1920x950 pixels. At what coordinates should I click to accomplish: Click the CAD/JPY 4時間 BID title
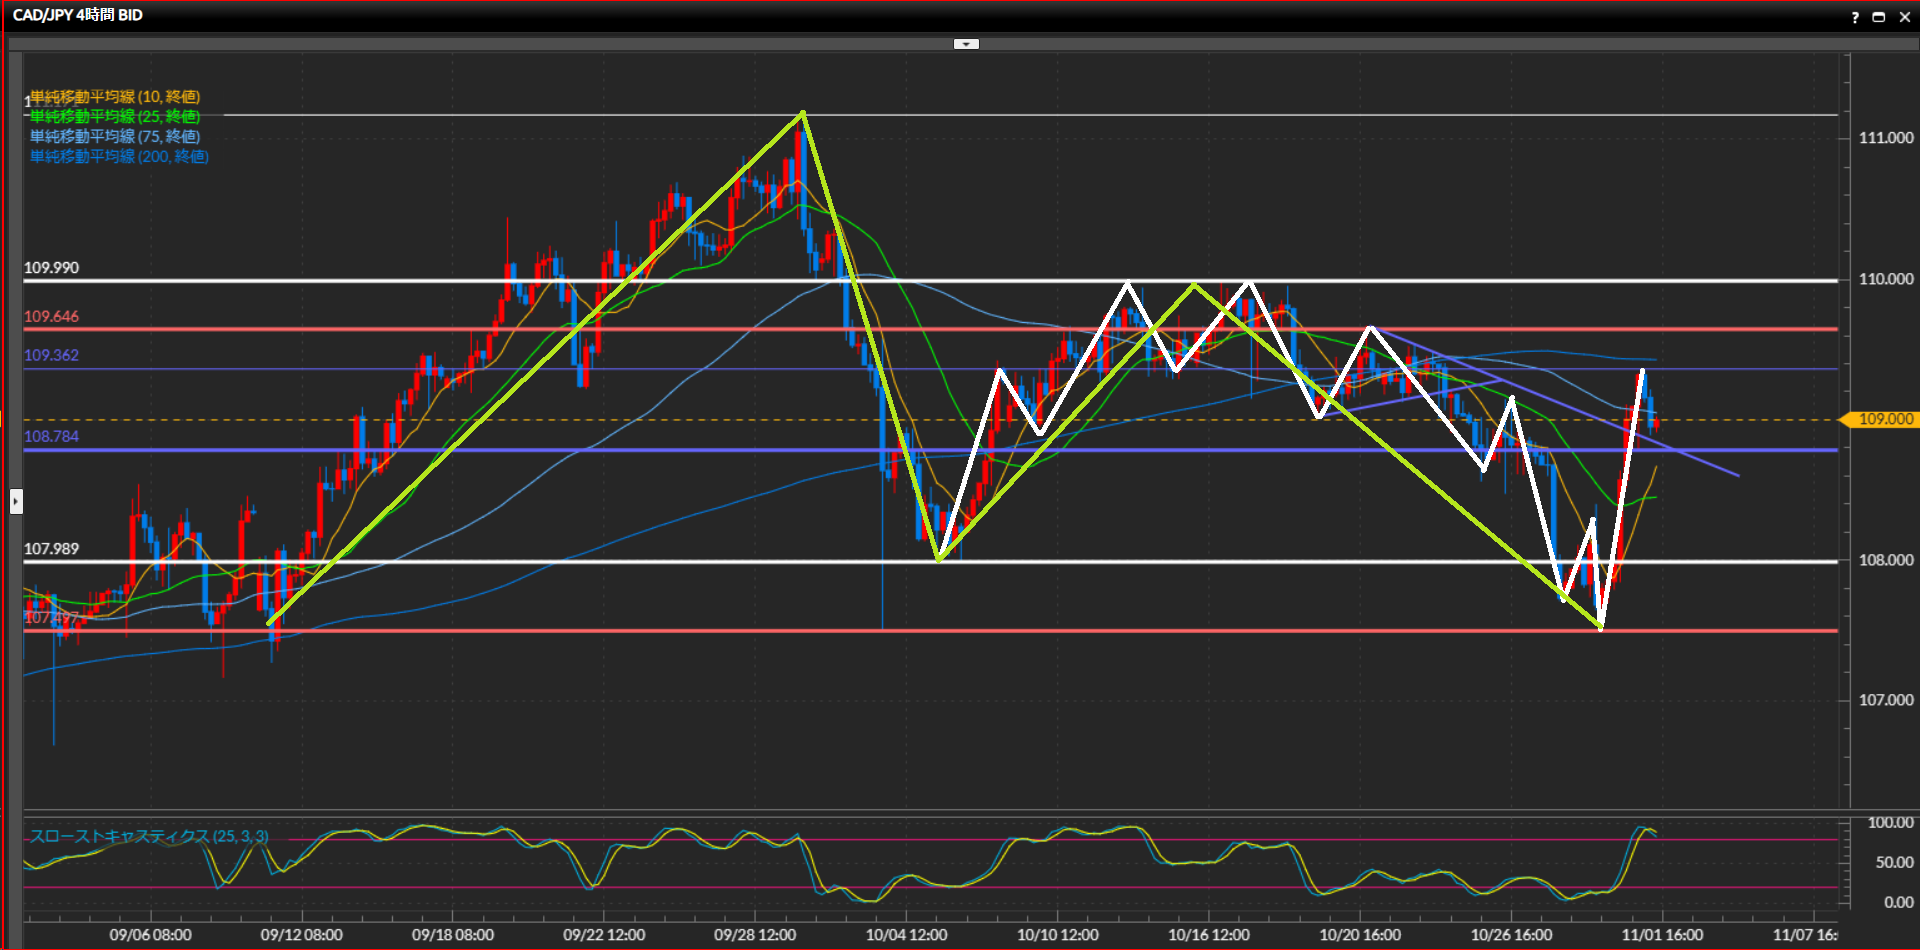[78, 15]
